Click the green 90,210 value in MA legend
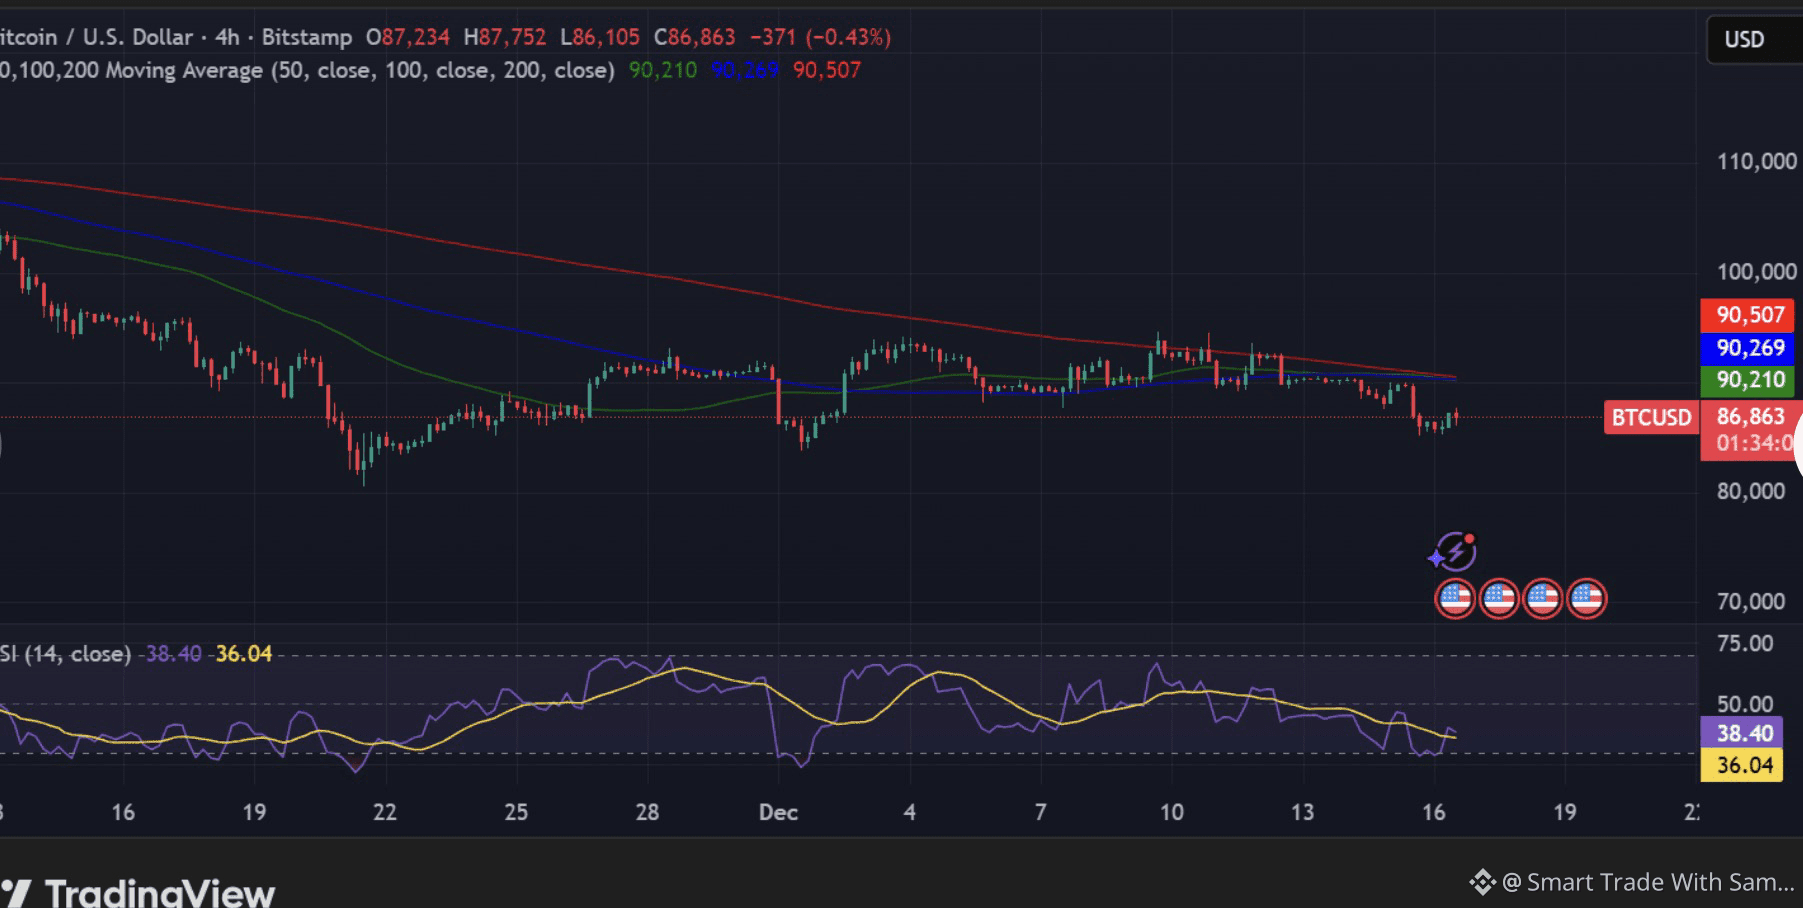Screen dimensions: 1803x908 click(663, 70)
